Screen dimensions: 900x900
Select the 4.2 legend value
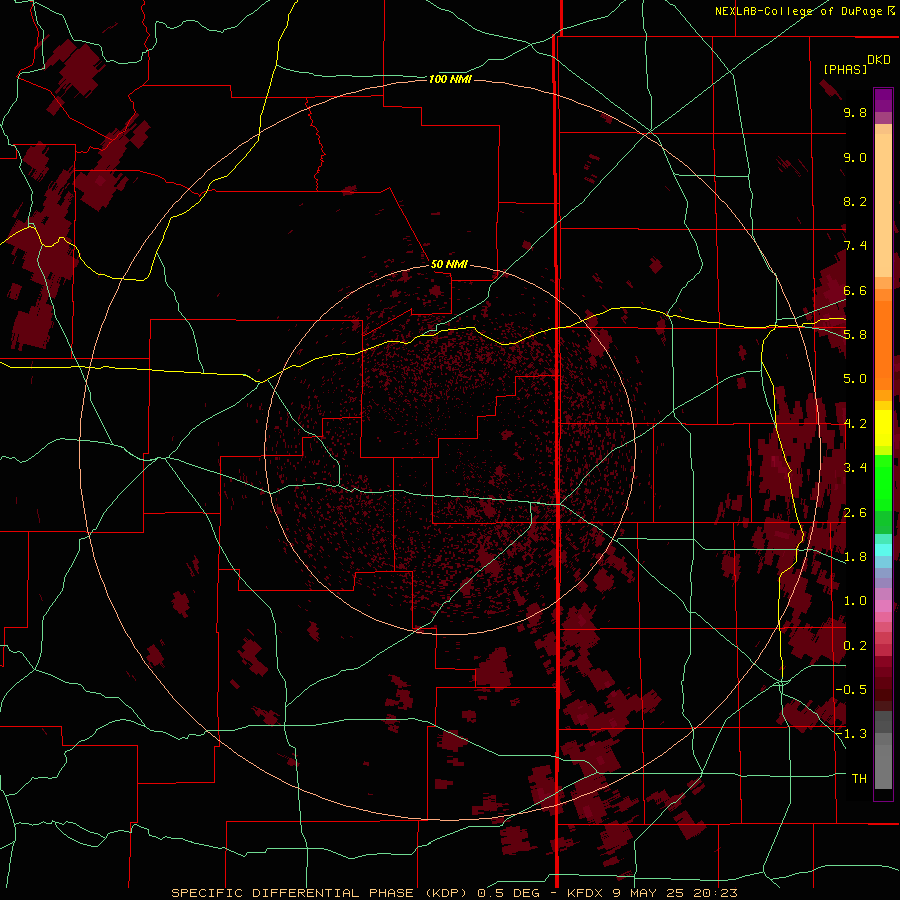click(855, 424)
